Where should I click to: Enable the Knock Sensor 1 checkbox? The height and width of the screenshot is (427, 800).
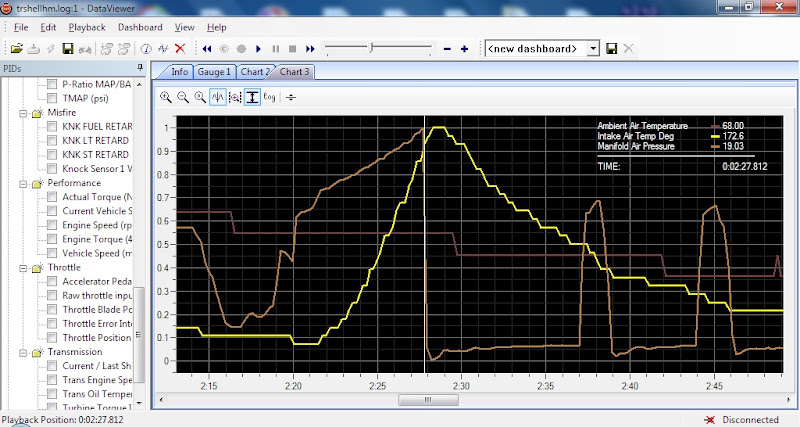[x=53, y=169]
